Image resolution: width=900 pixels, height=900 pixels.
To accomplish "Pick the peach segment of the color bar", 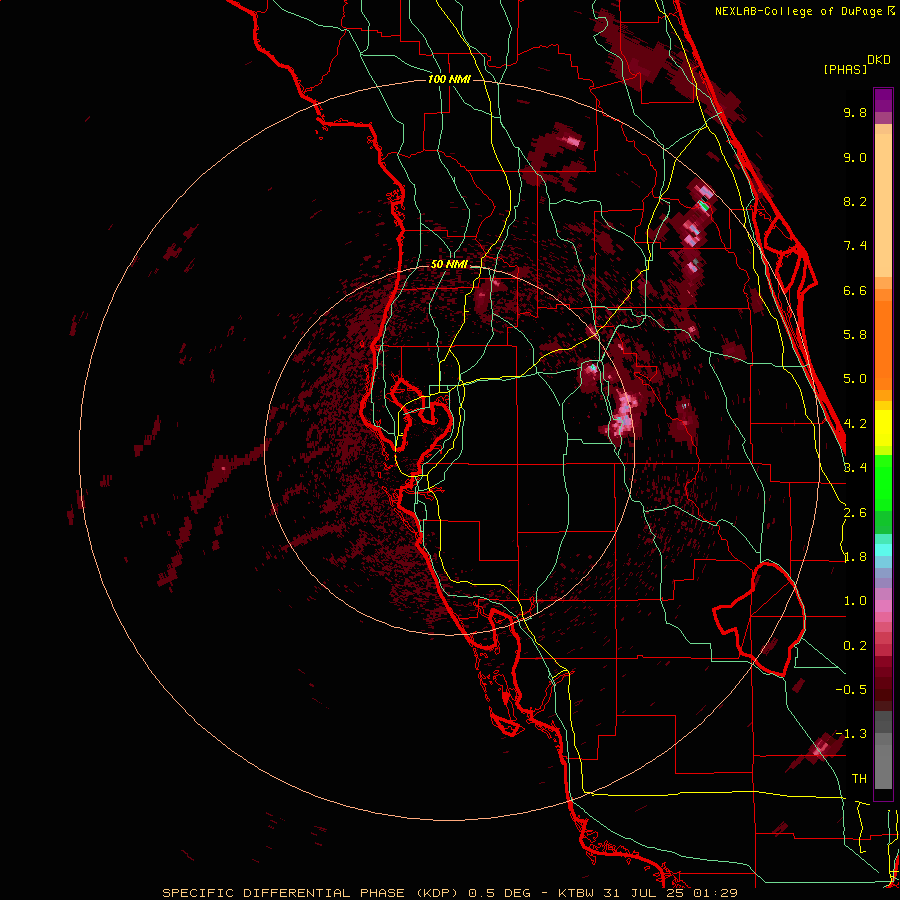I will coord(883,201).
